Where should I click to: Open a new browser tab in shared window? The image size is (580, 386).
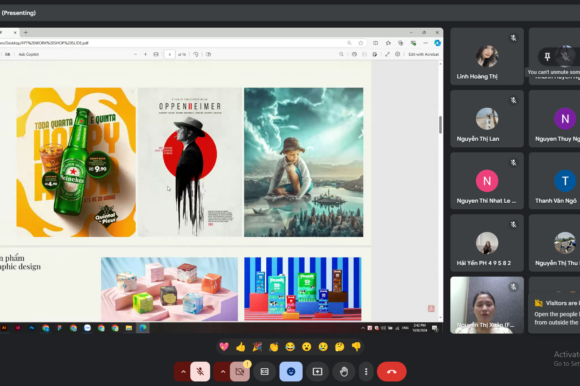[x=26, y=33]
